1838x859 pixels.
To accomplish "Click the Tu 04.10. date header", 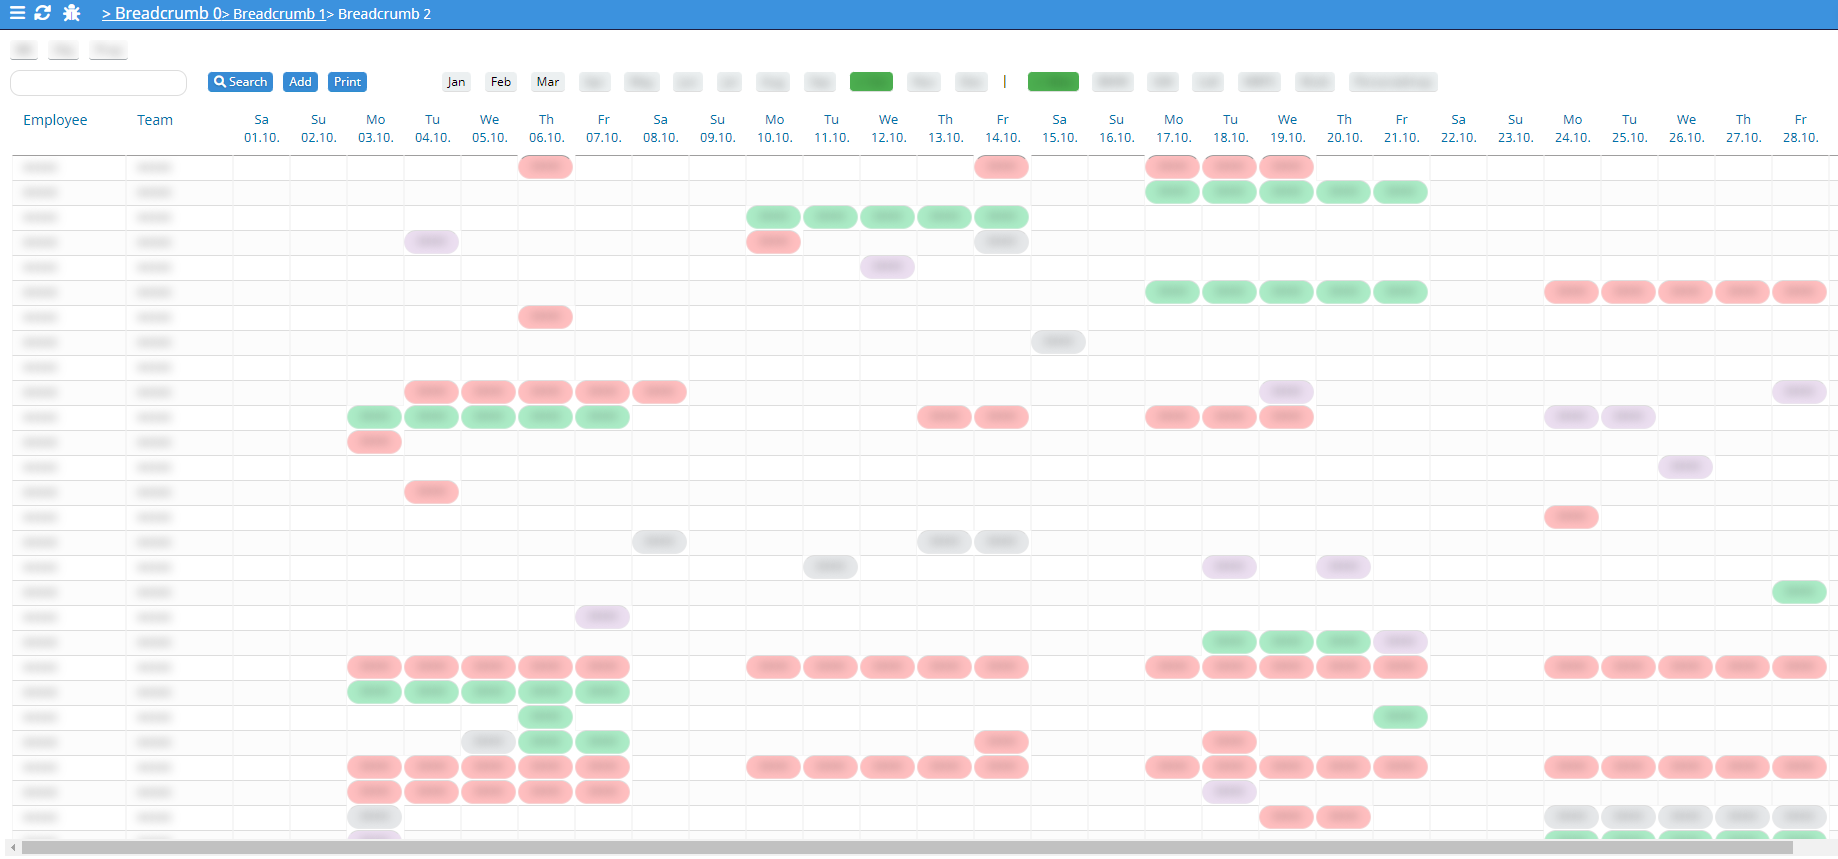I will coord(433,129).
